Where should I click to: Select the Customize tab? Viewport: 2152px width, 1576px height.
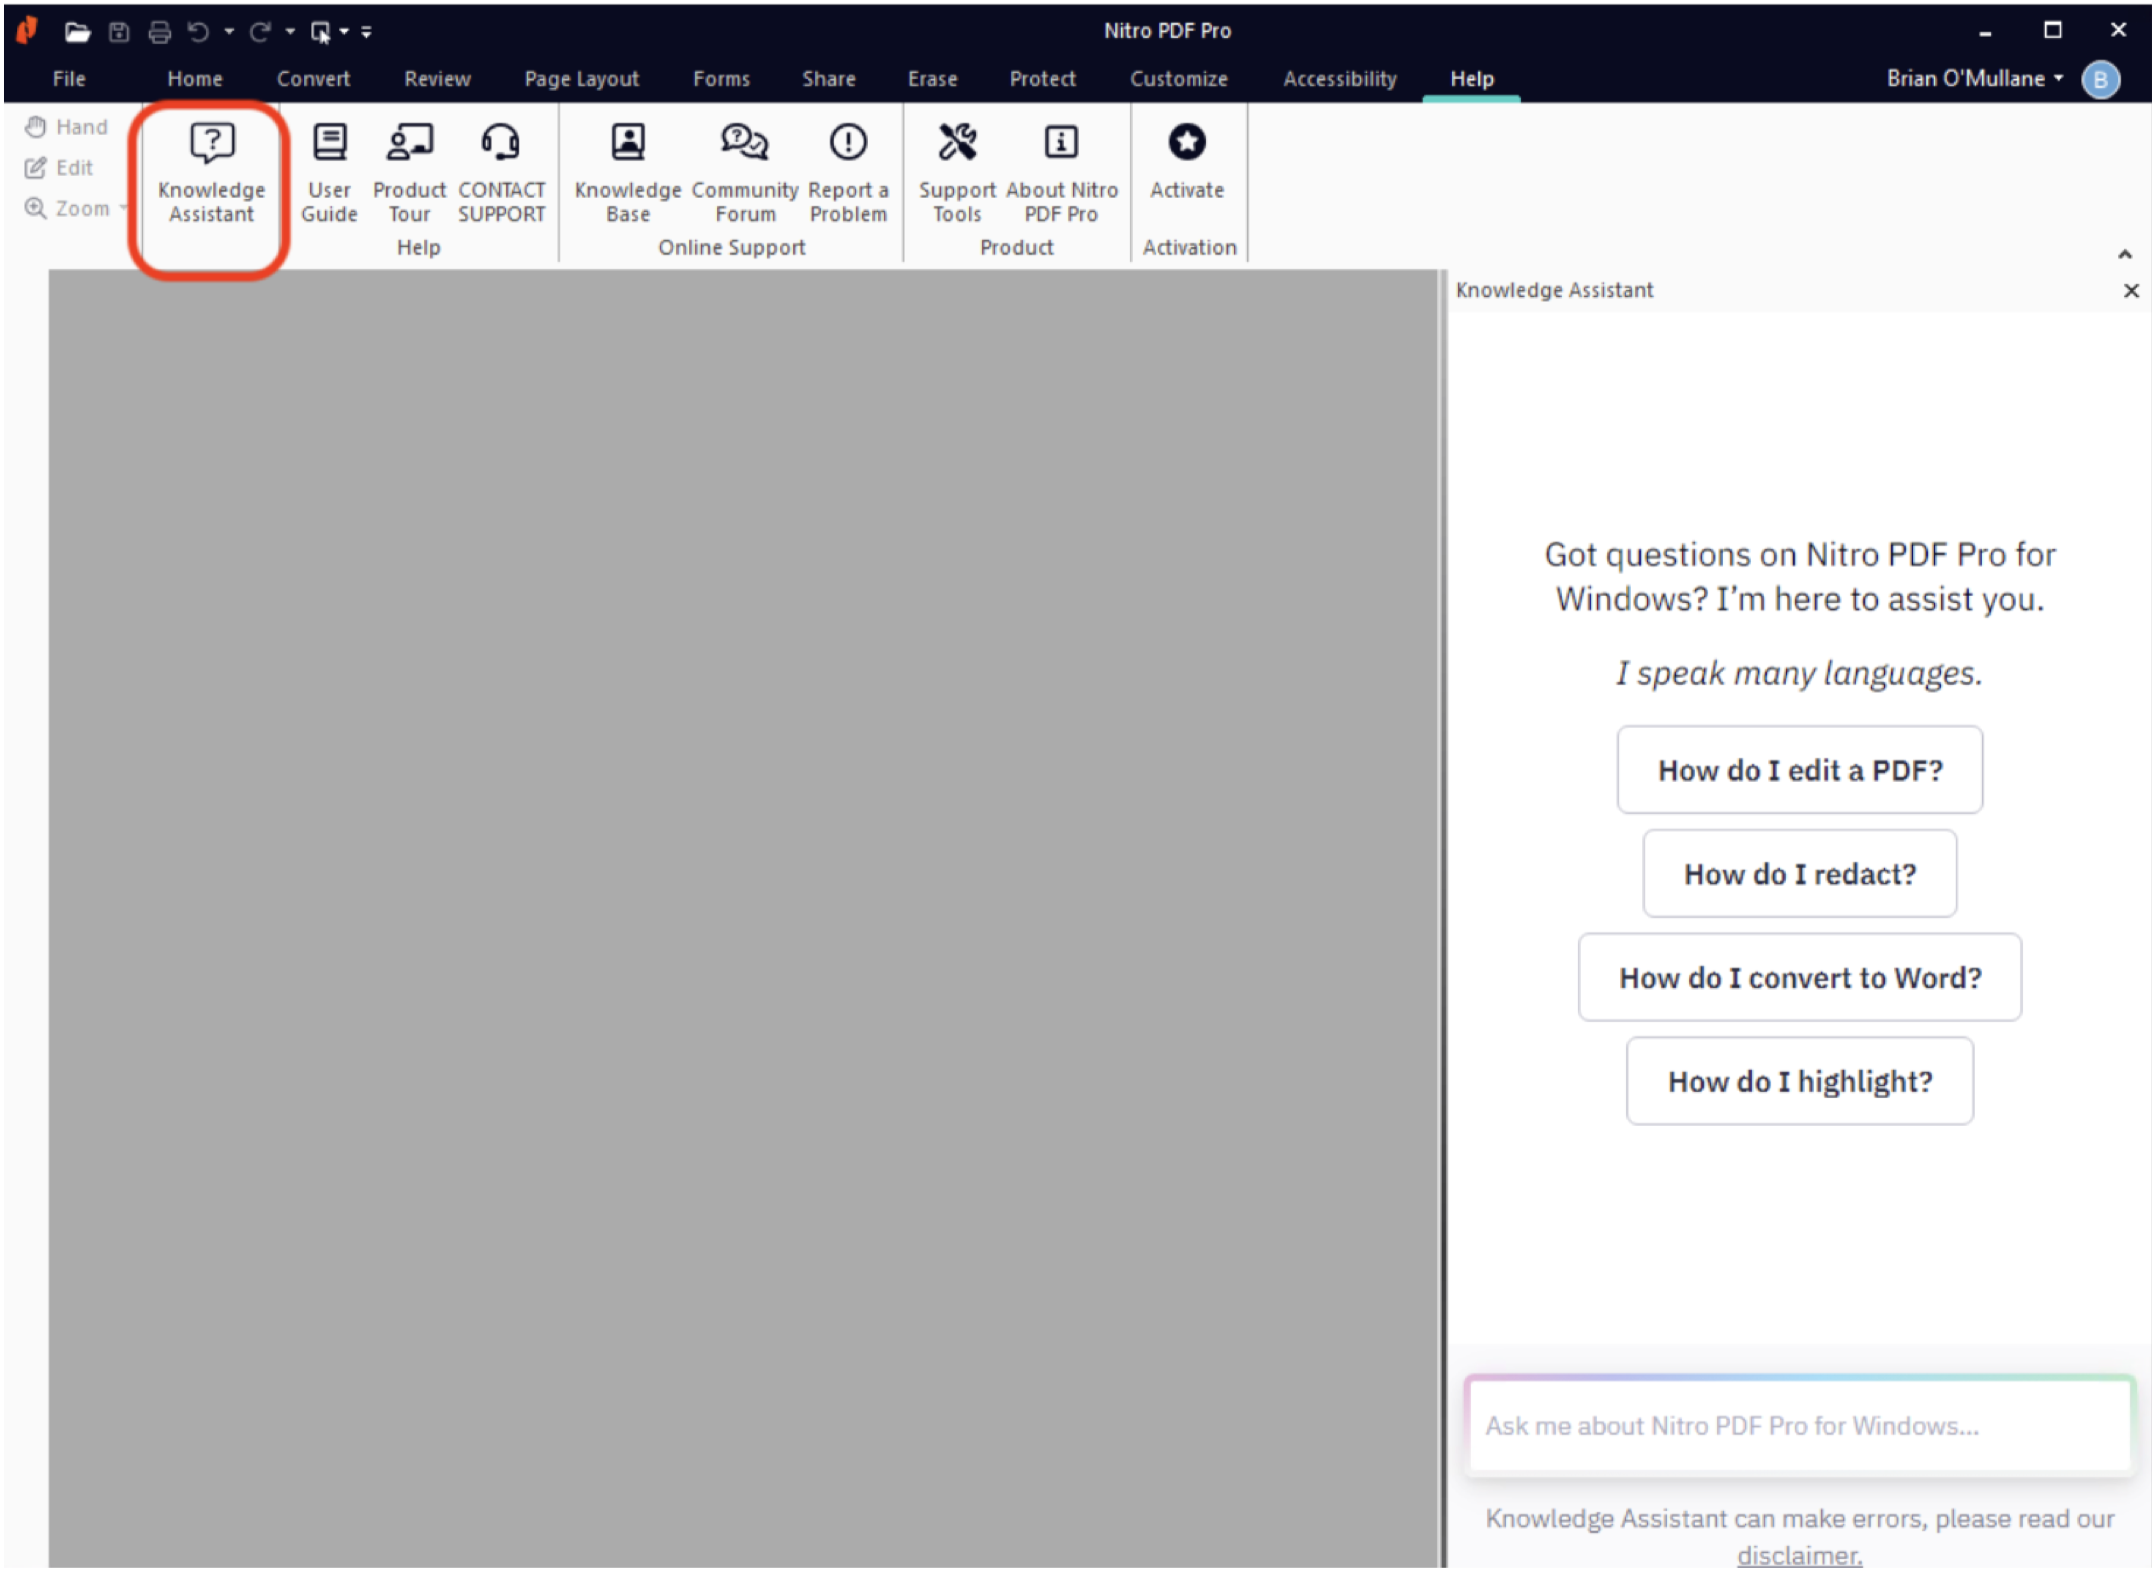[1178, 79]
